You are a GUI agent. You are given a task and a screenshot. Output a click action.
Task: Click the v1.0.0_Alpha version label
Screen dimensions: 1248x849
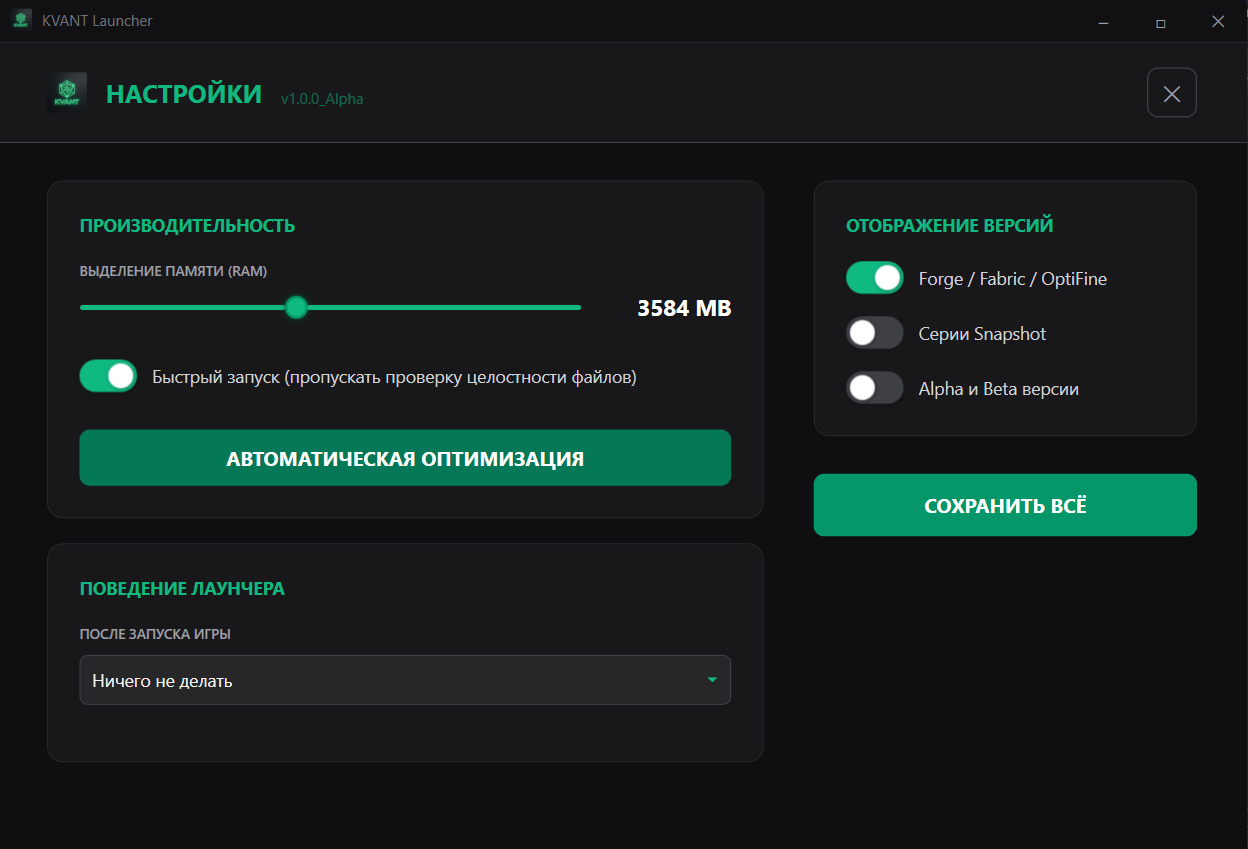tap(322, 99)
